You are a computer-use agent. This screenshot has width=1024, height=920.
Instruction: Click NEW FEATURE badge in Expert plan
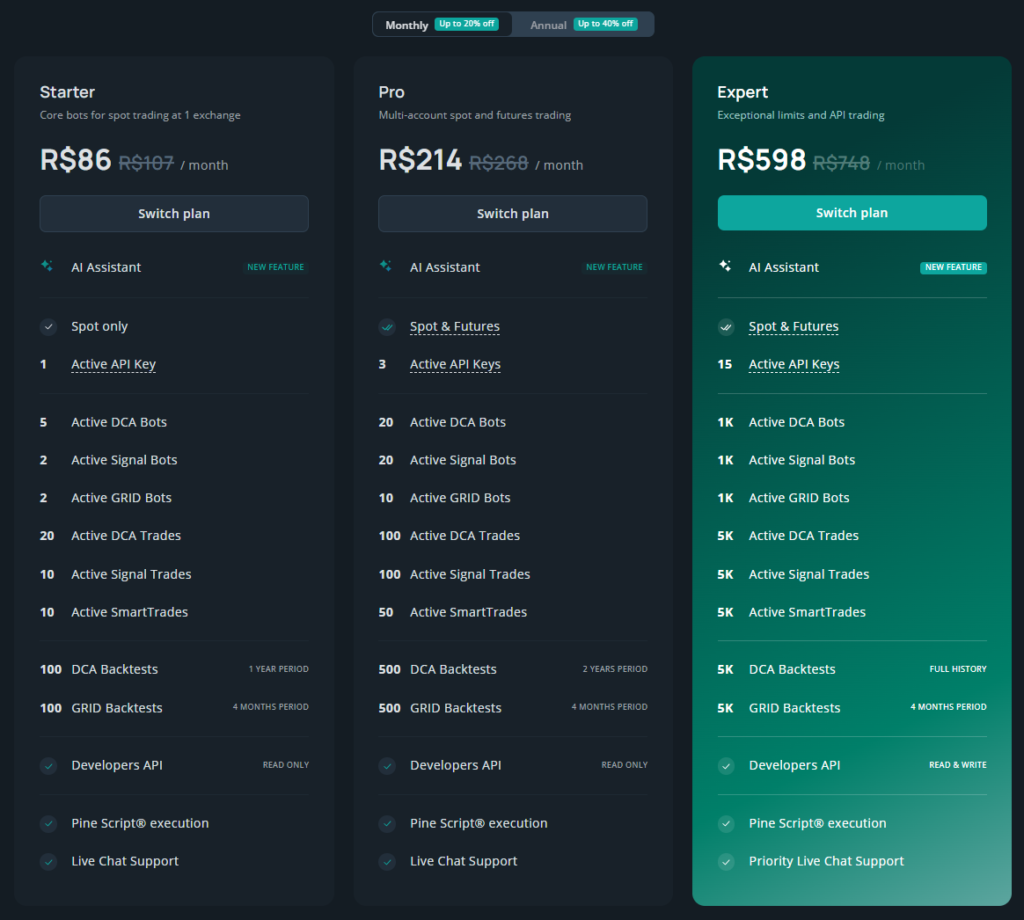[953, 267]
